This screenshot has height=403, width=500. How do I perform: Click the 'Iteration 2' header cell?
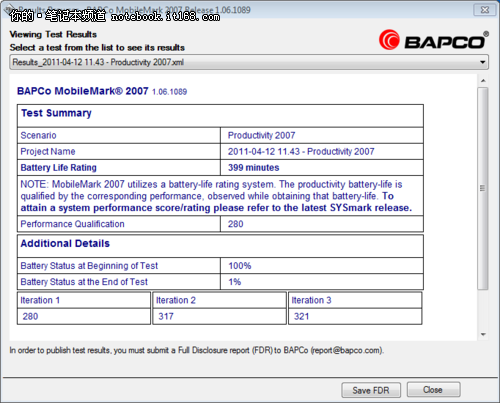click(219, 300)
